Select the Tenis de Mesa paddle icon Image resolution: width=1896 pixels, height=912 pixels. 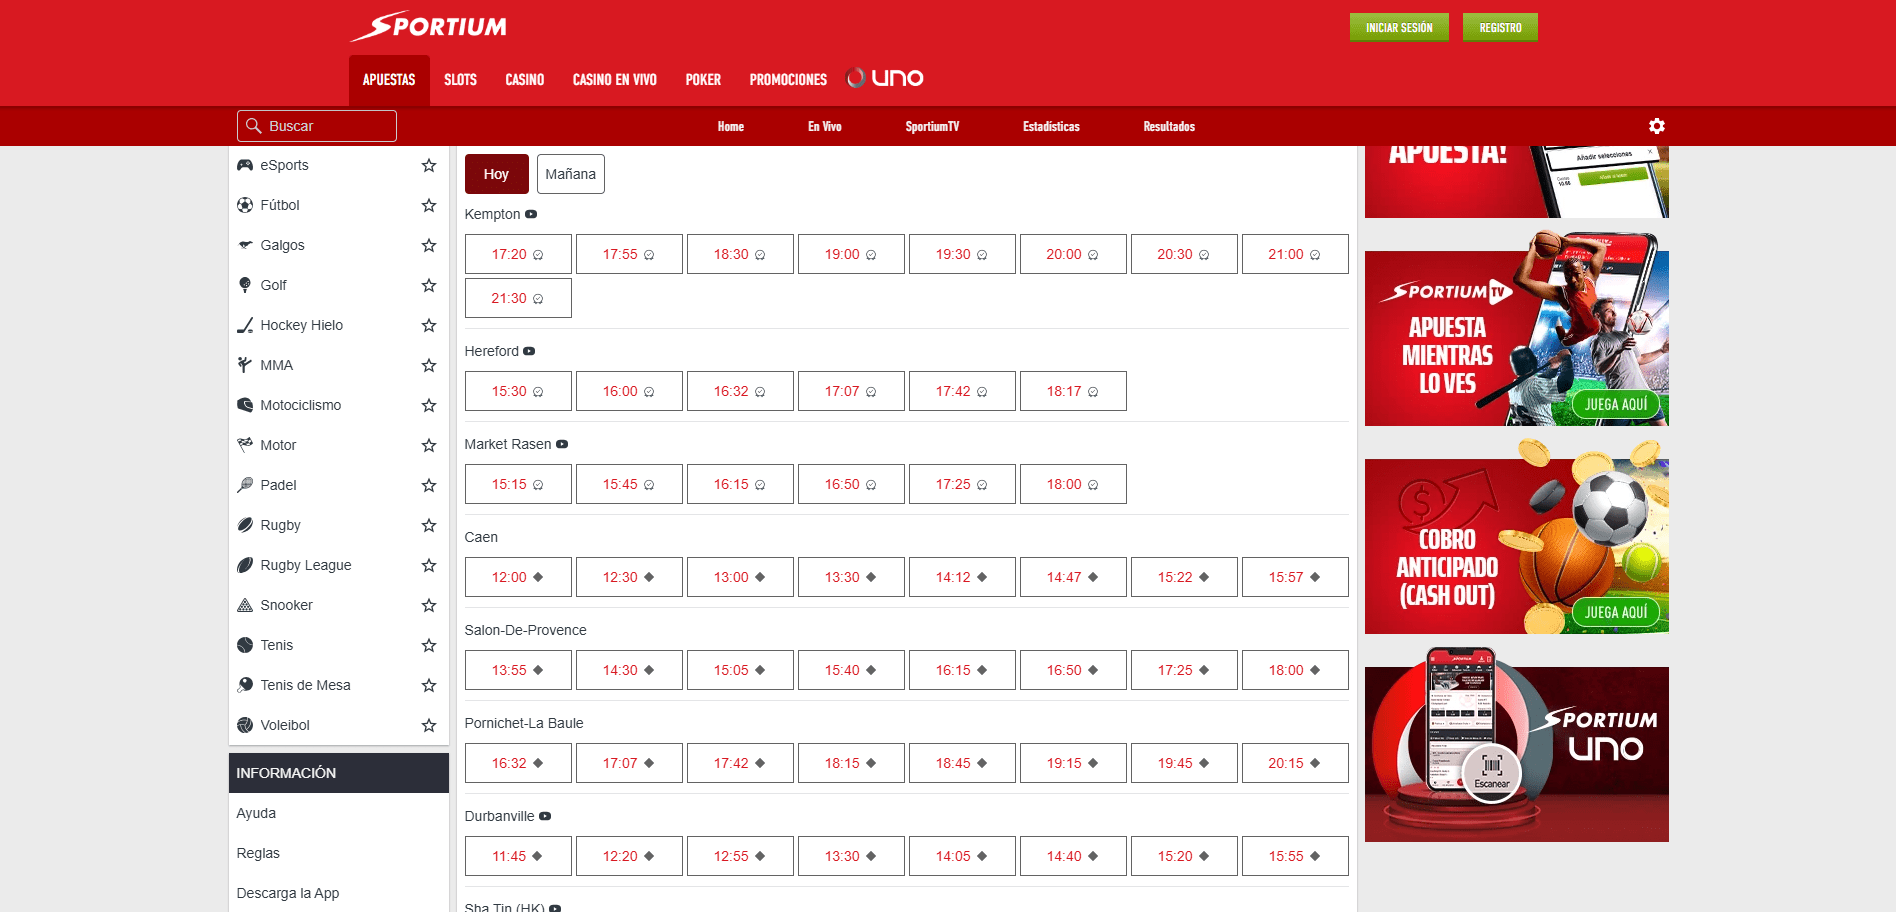tap(245, 685)
